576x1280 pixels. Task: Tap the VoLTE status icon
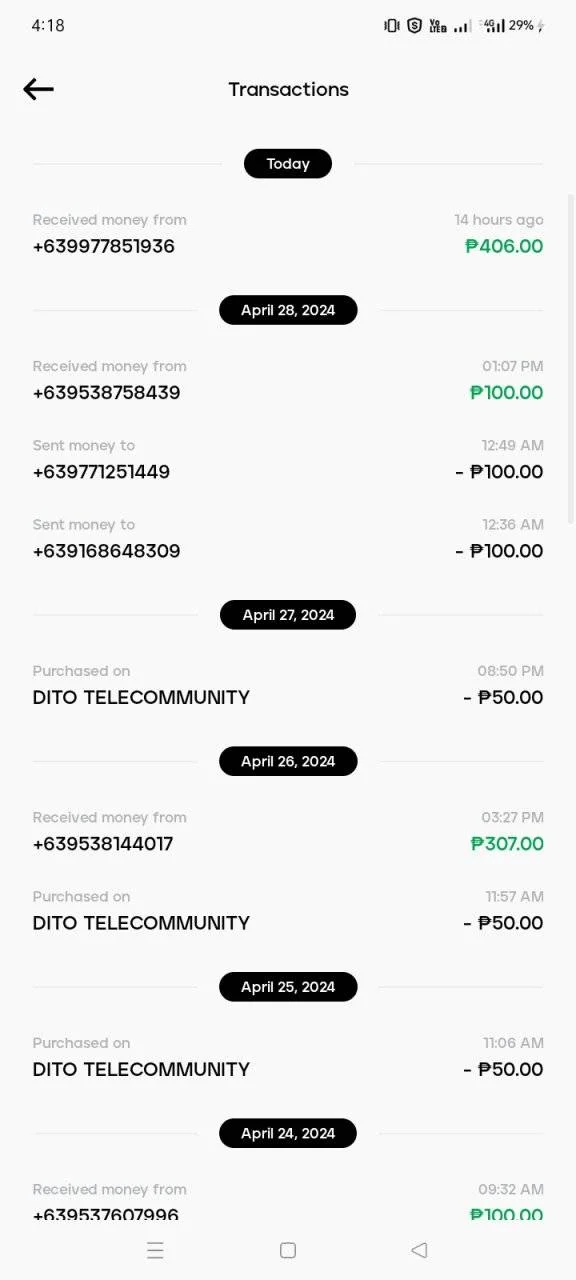point(438,25)
